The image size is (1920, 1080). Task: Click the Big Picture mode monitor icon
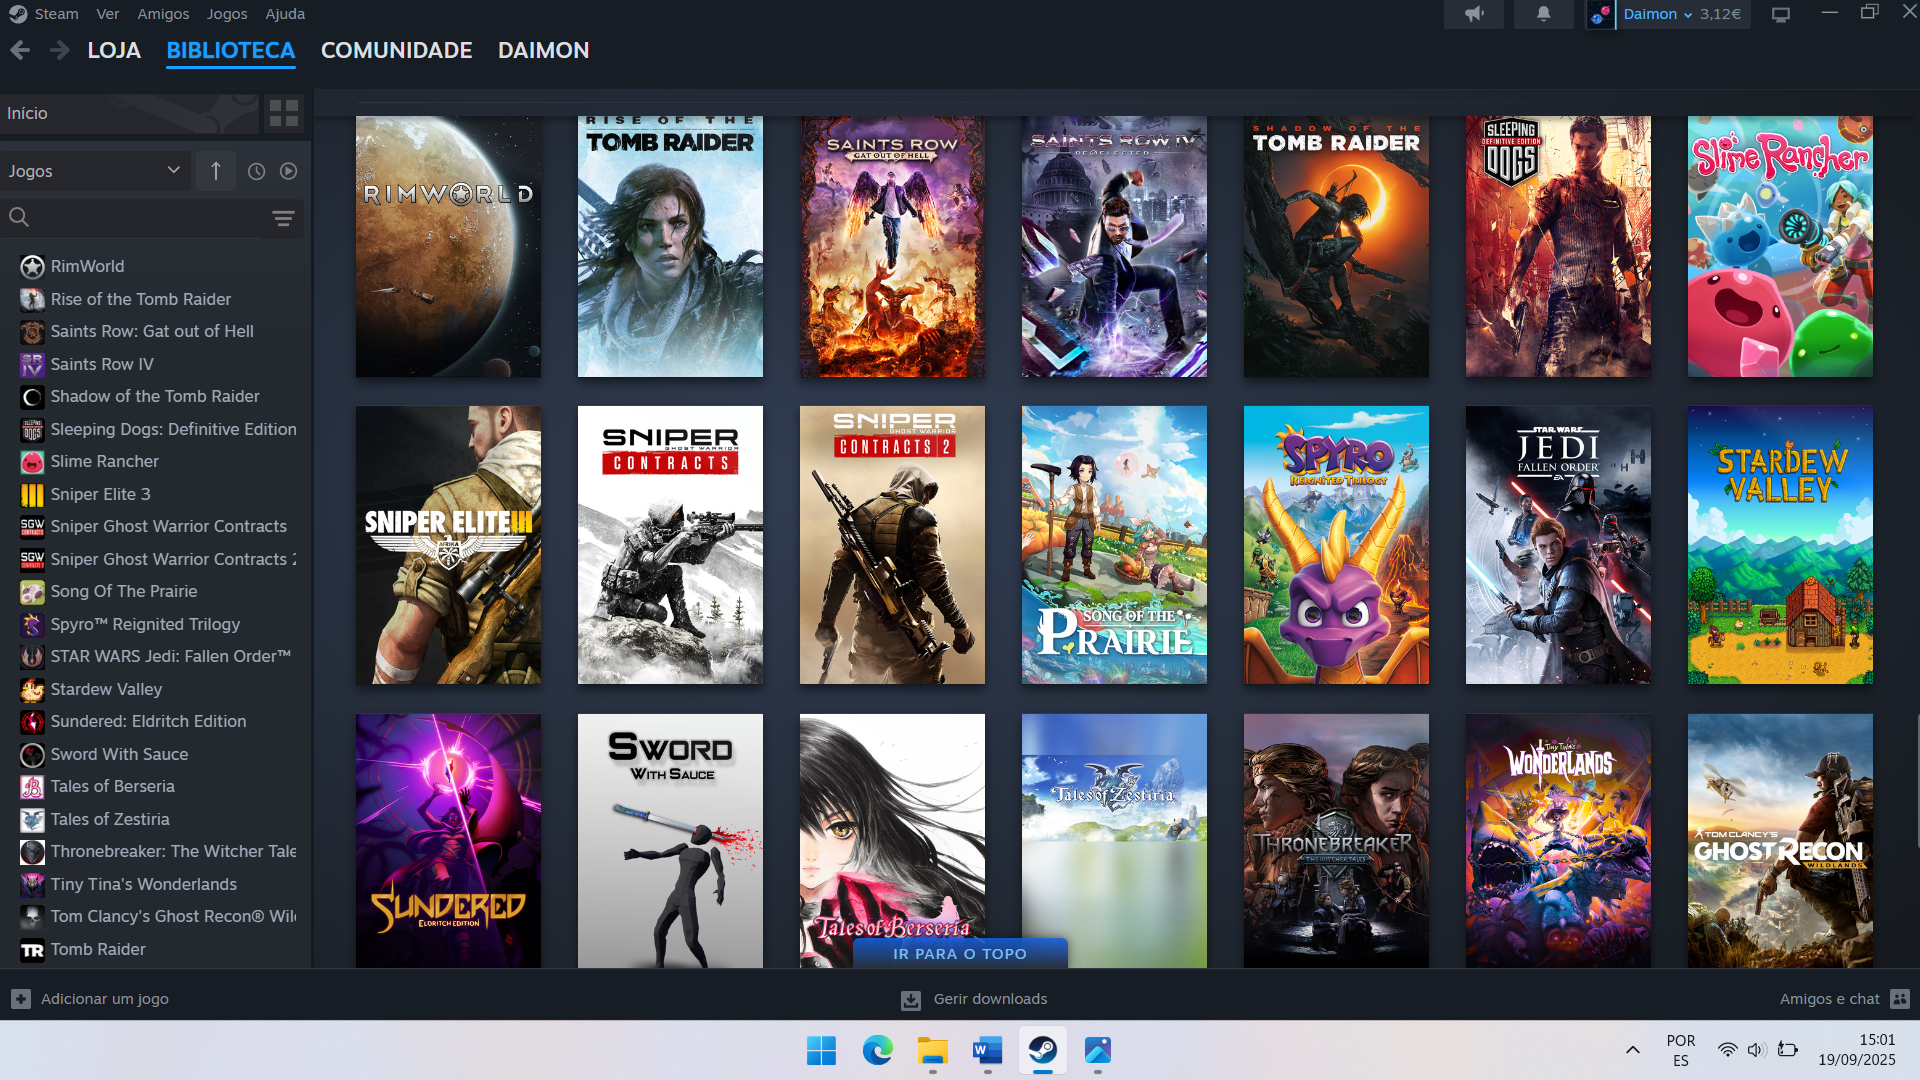click(1781, 14)
